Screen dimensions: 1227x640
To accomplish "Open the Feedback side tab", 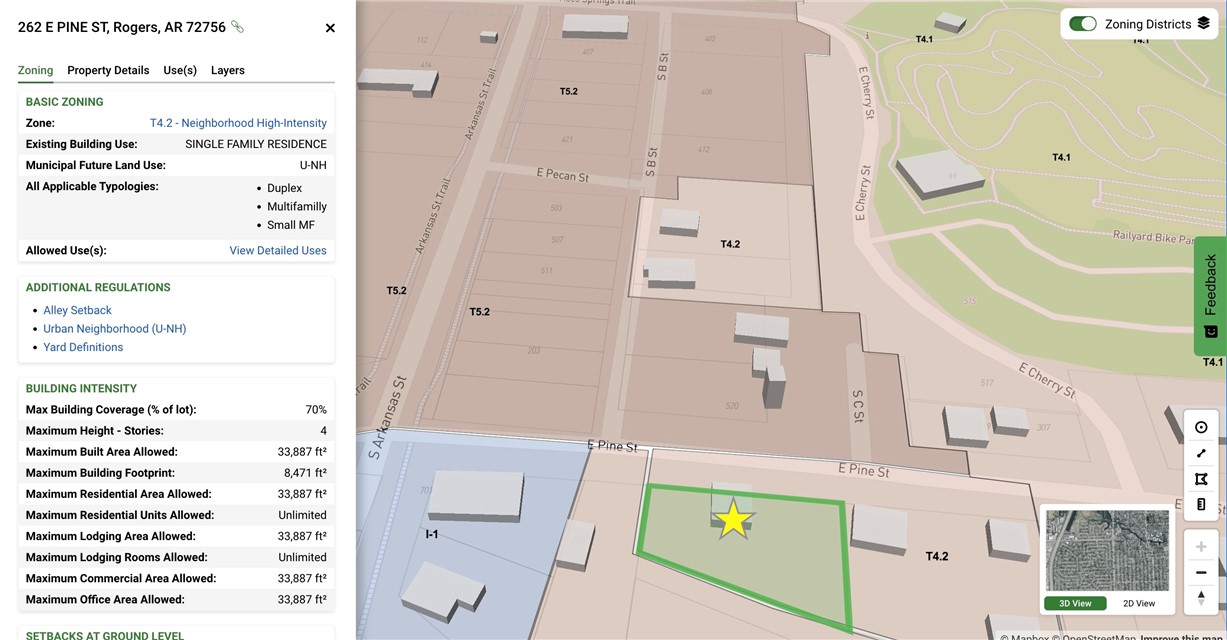I will [1210, 296].
